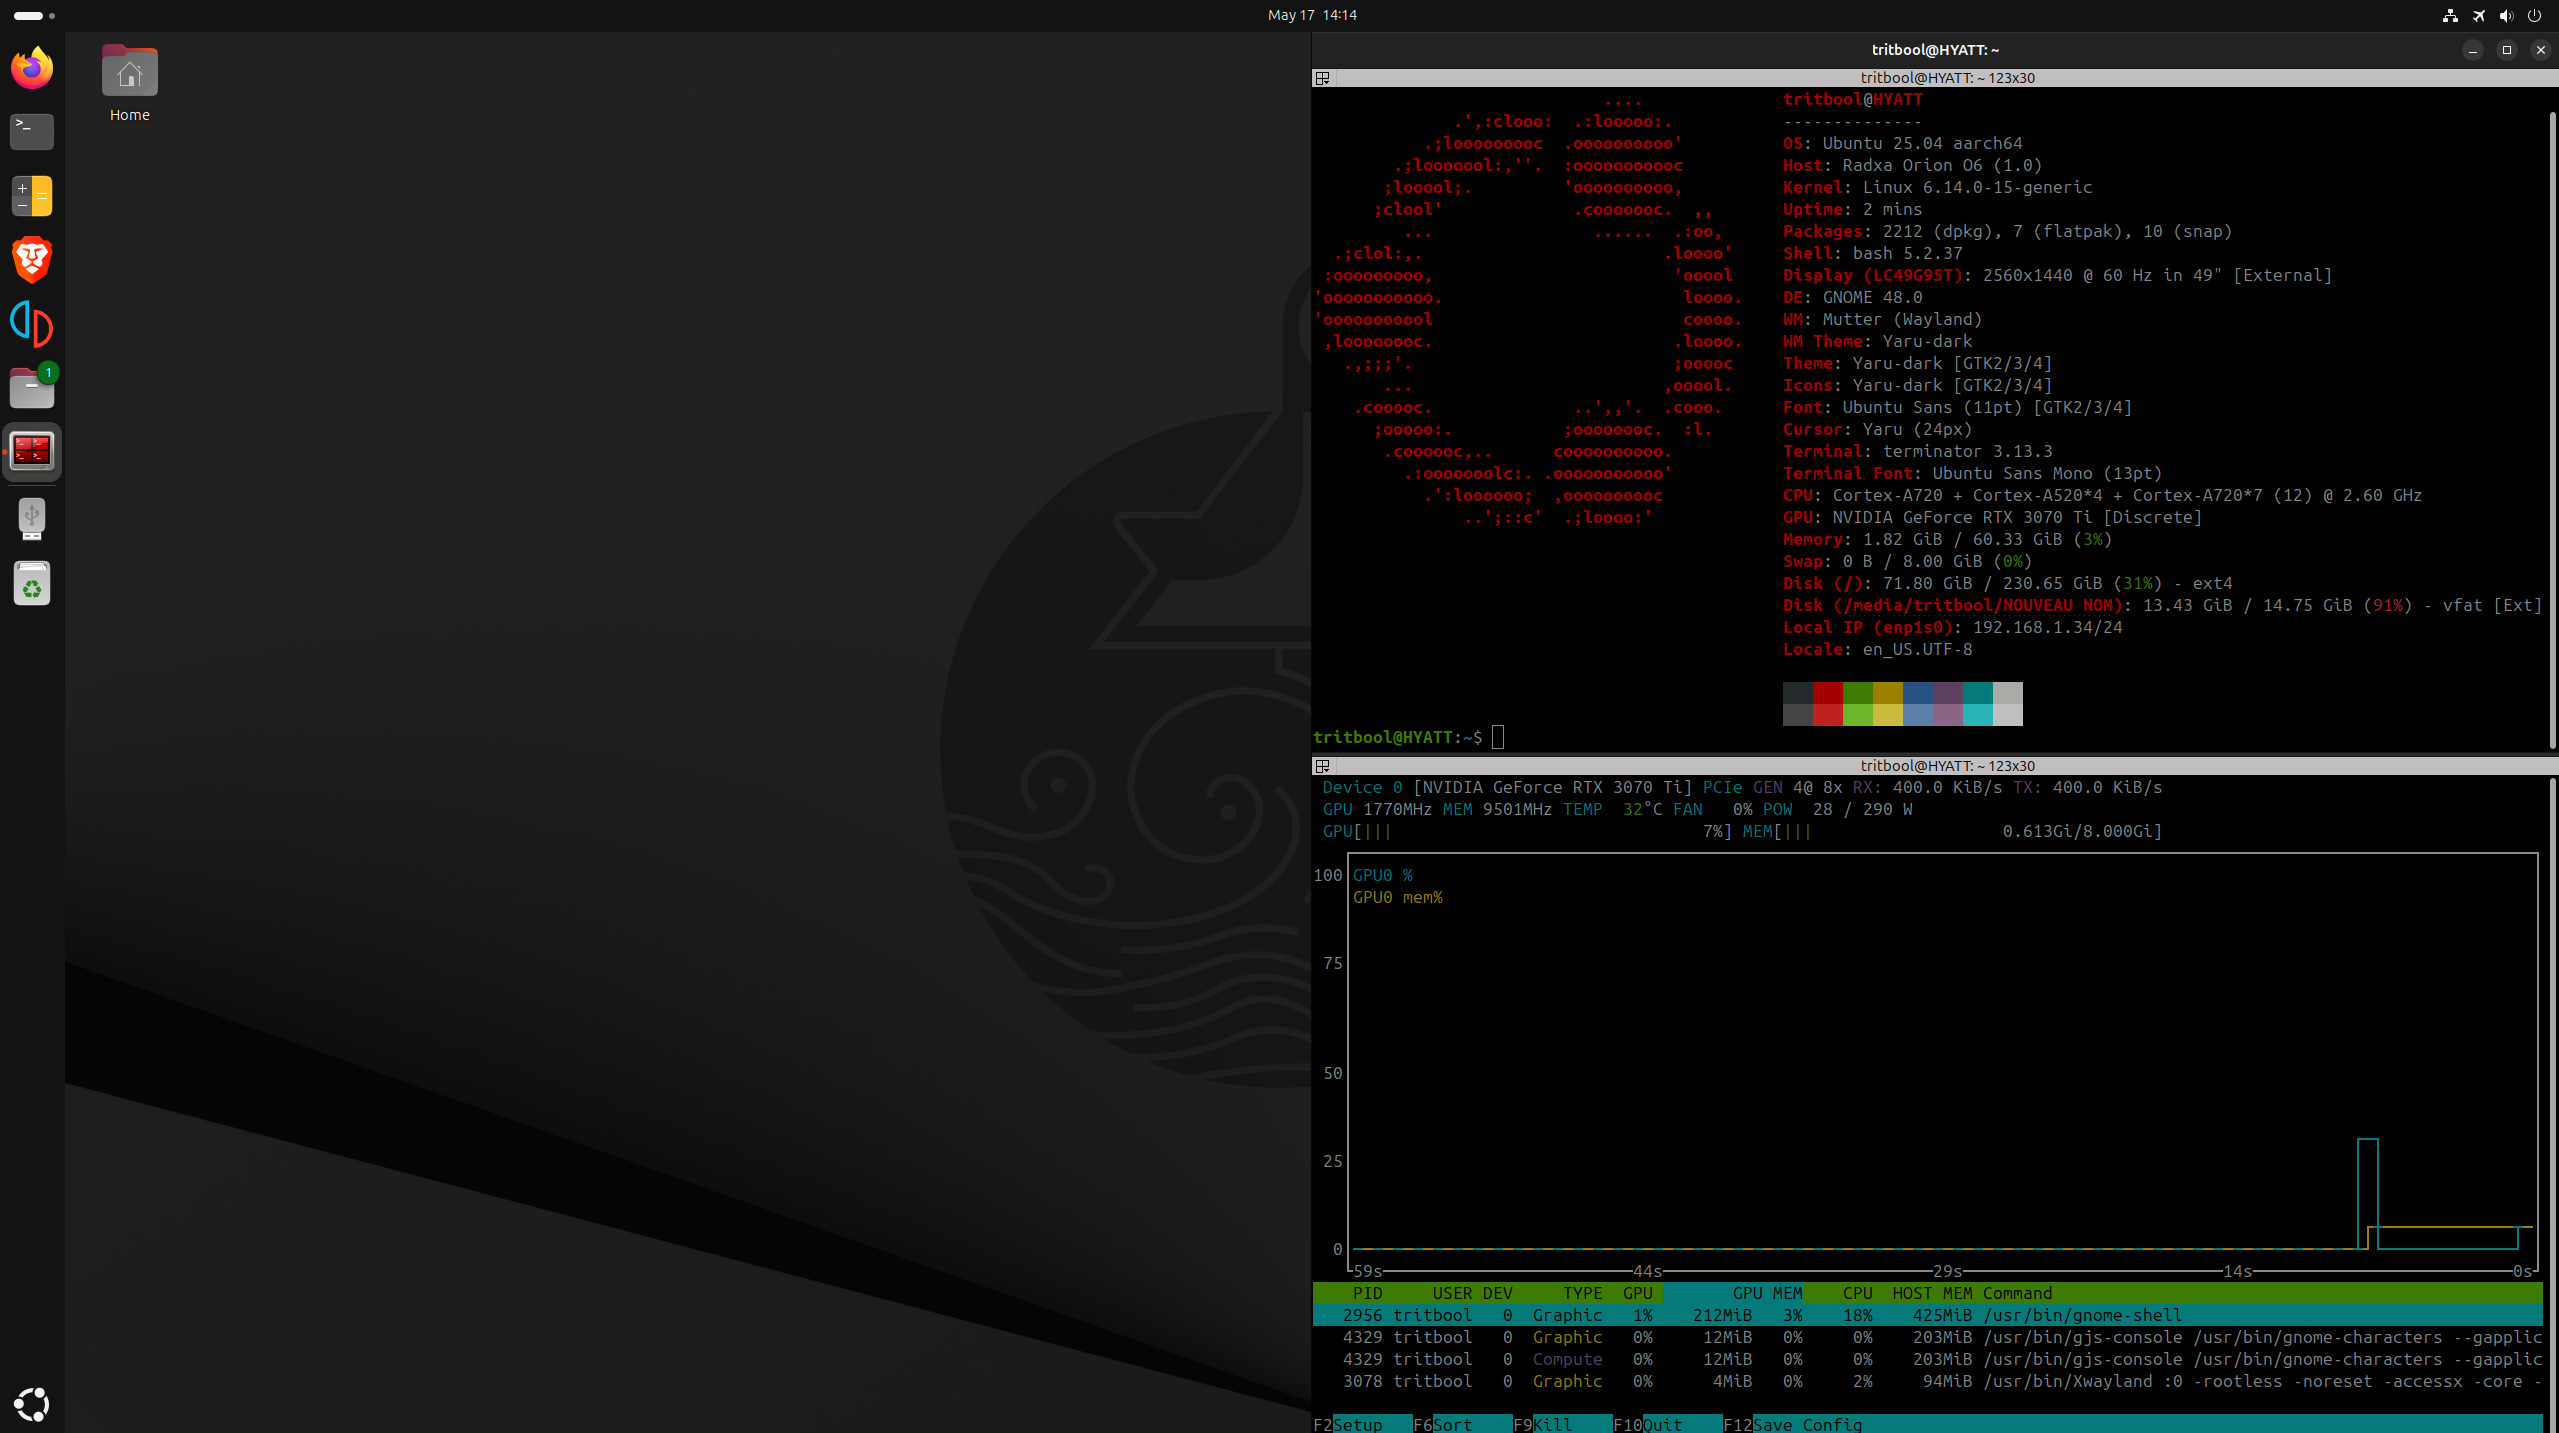
Task: Click the network status icon in top bar
Action: [2450, 15]
